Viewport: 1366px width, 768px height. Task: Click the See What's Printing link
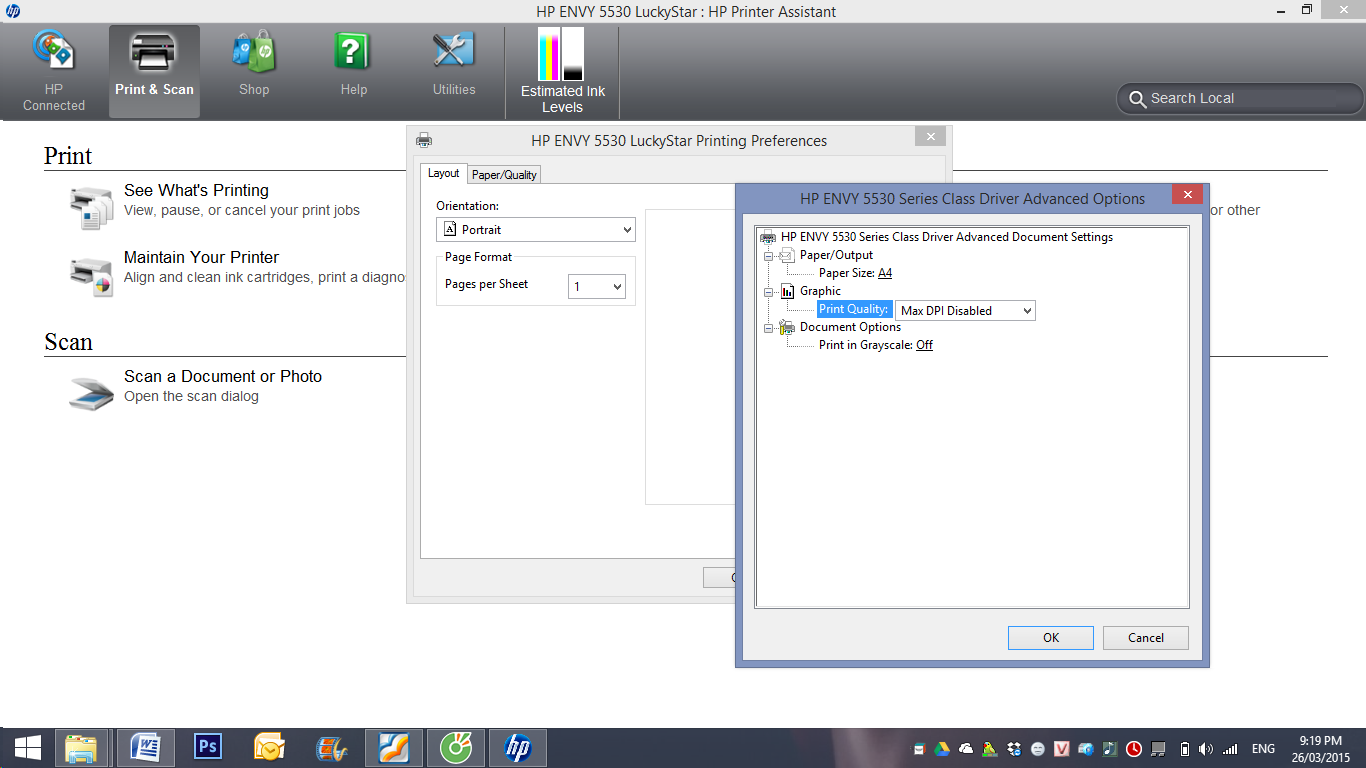tap(196, 190)
